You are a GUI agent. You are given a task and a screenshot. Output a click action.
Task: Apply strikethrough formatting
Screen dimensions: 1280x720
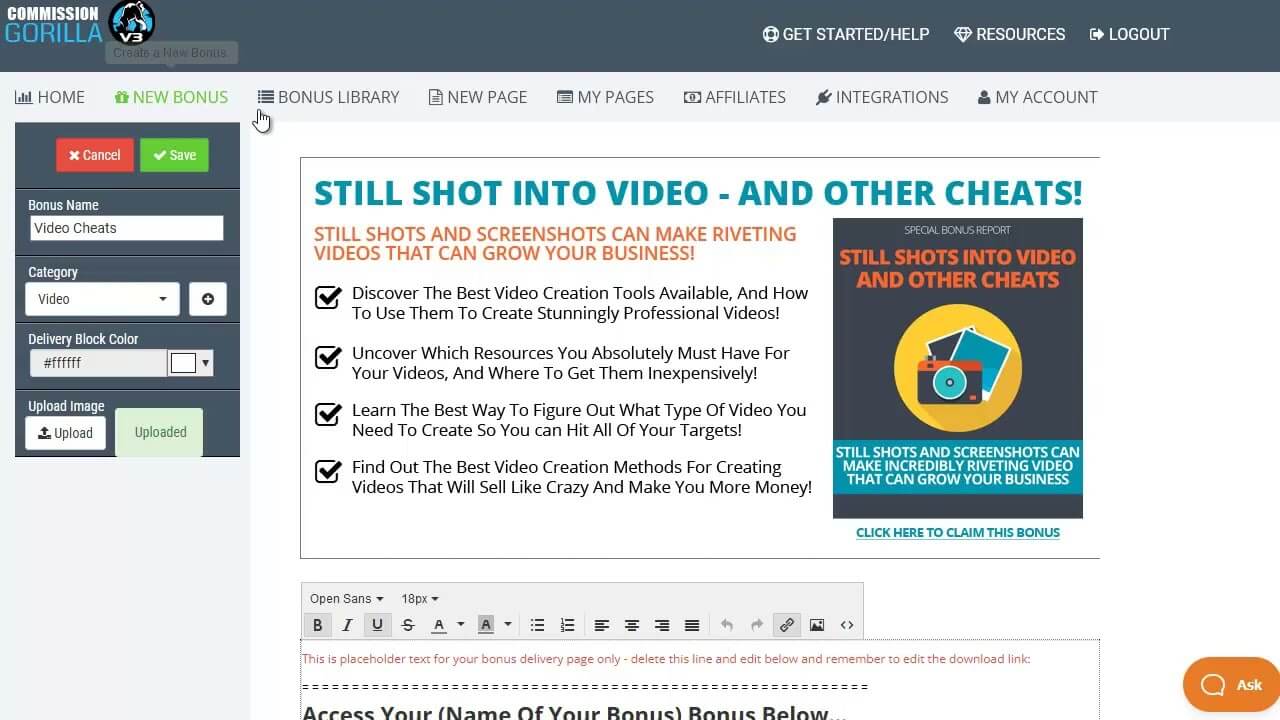point(408,625)
